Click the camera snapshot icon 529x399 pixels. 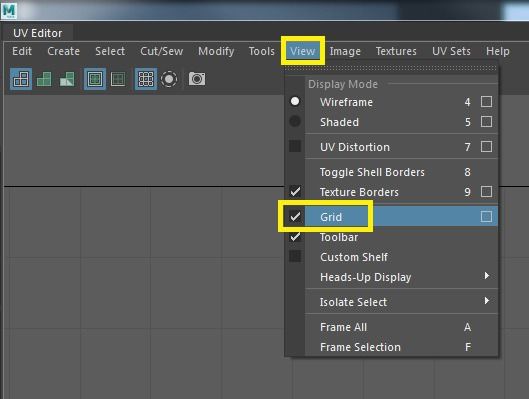point(197,79)
